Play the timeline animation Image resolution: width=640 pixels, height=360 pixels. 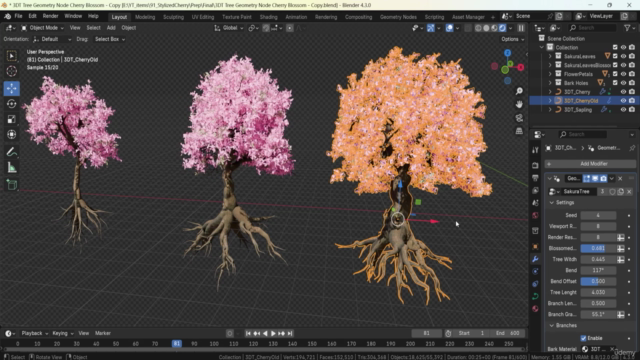(x=273, y=333)
